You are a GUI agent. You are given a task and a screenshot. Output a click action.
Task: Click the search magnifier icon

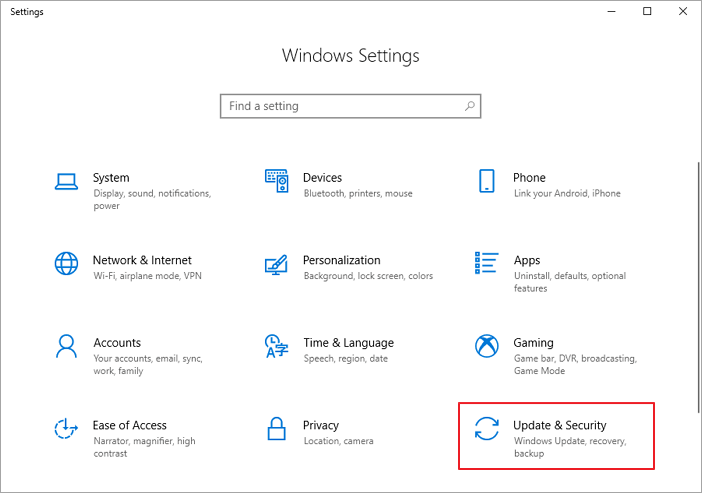[469, 106]
